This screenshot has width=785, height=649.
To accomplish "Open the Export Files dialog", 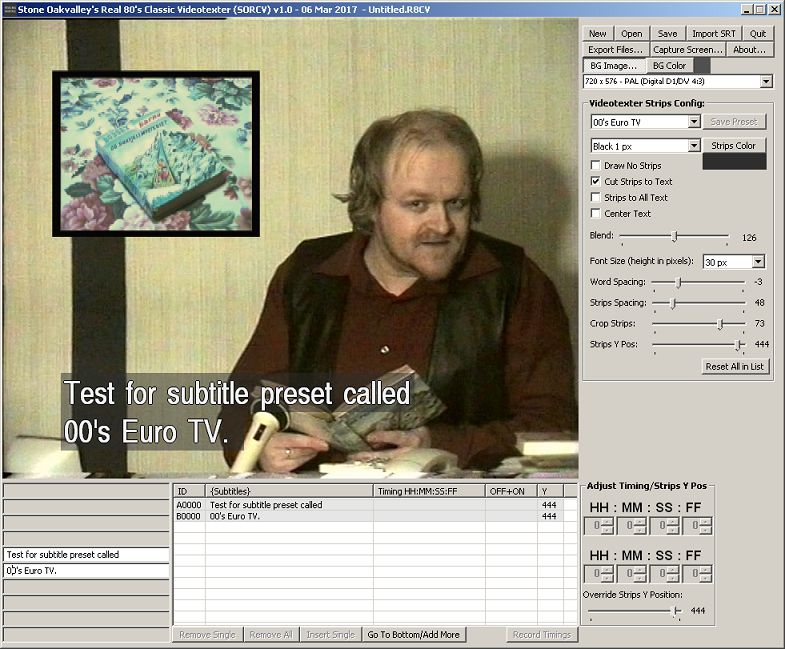I will click(615, 49).
